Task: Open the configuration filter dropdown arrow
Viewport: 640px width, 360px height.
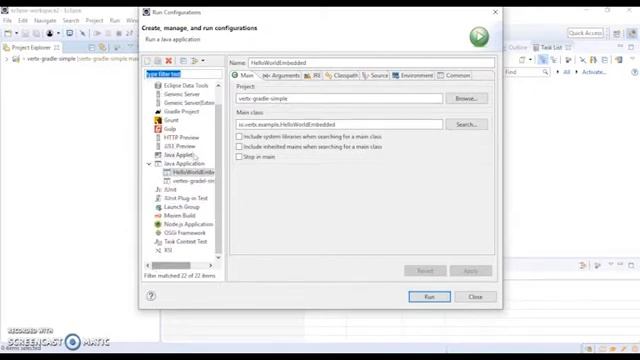Action: [x=203, y=61]
